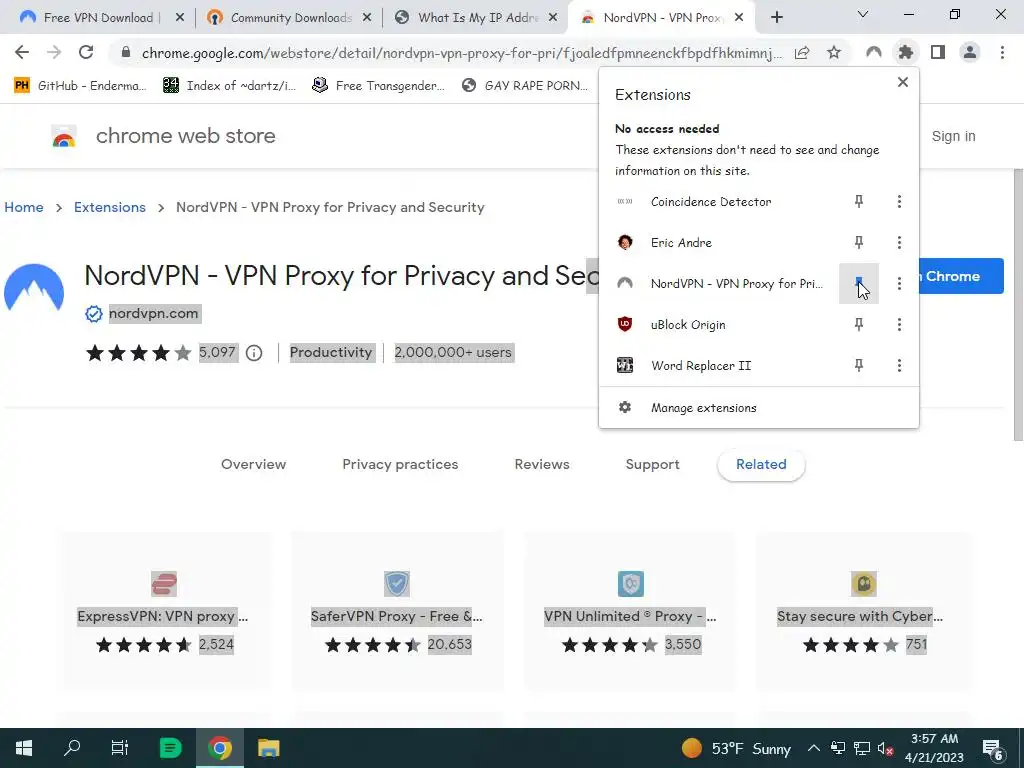Click the Home breadcrumb link
Viewport: 1024px width, 768px height.
click(24, 207)
